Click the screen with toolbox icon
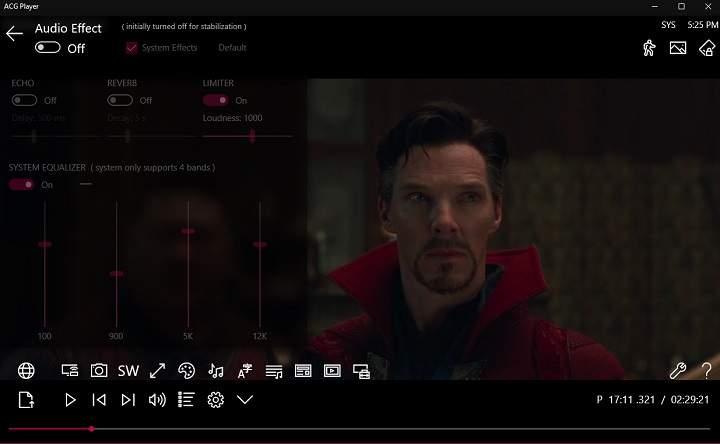This screenshot has height=444, width=720. click(361, 371)
